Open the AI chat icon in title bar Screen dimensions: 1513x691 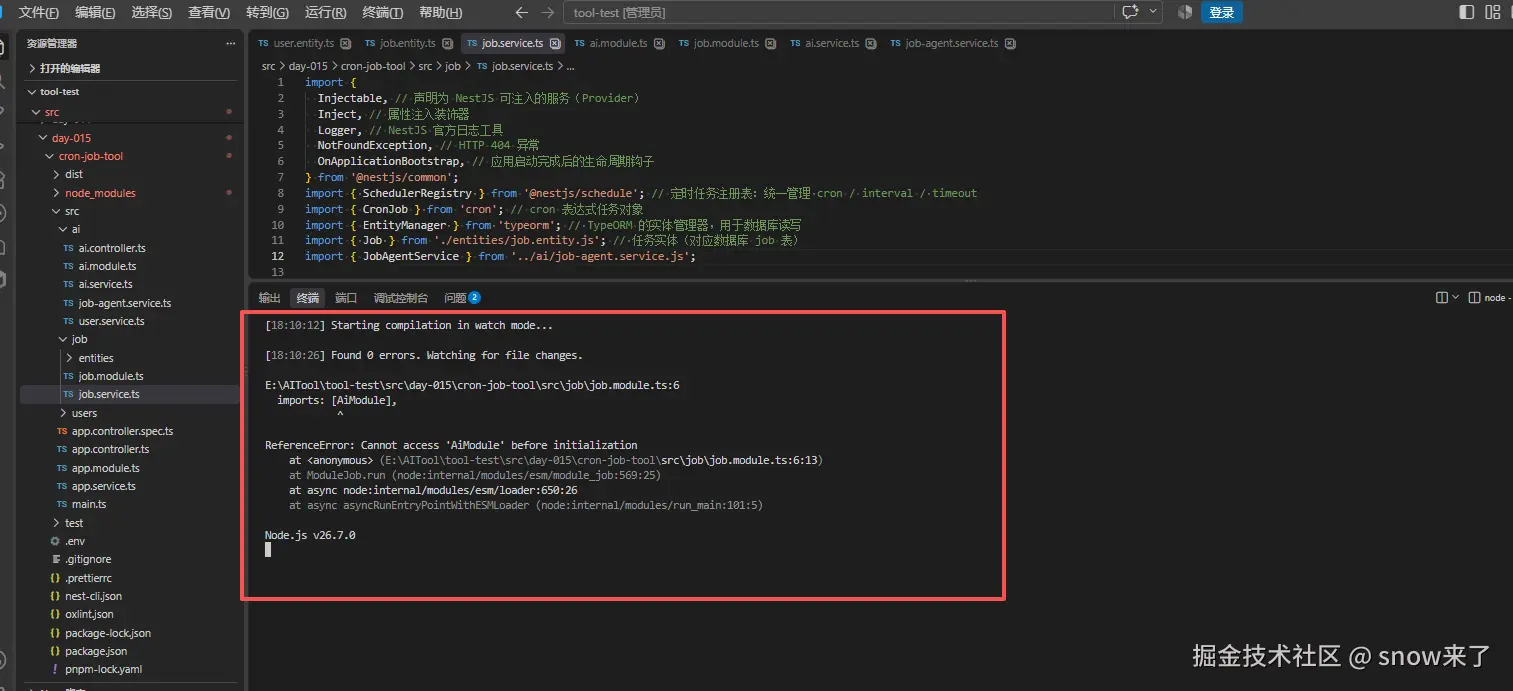pyautogui.click(x=1131, y=12)
